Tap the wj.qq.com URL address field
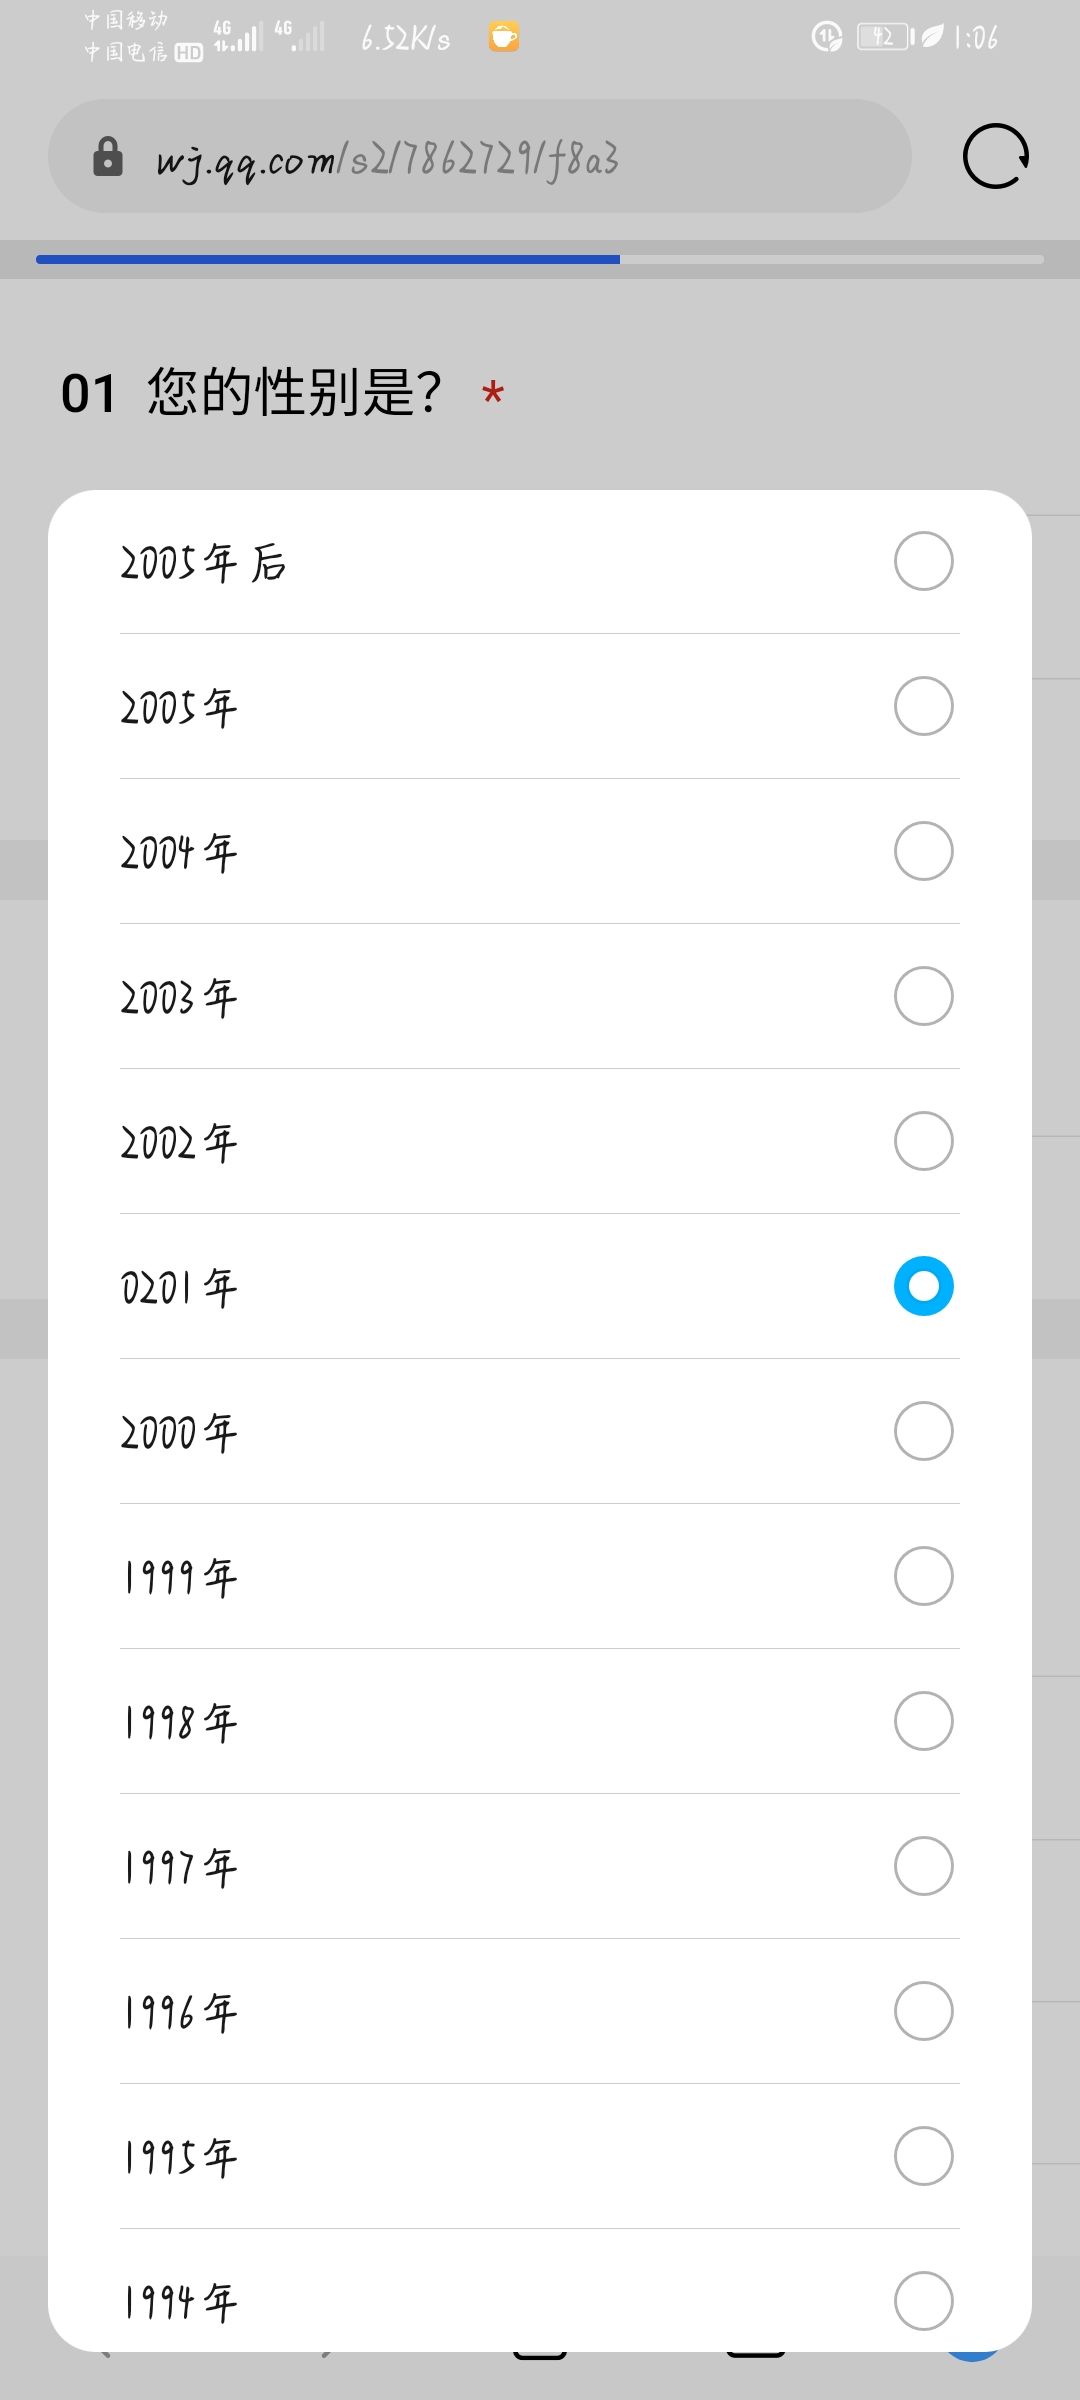 point(480,156)
